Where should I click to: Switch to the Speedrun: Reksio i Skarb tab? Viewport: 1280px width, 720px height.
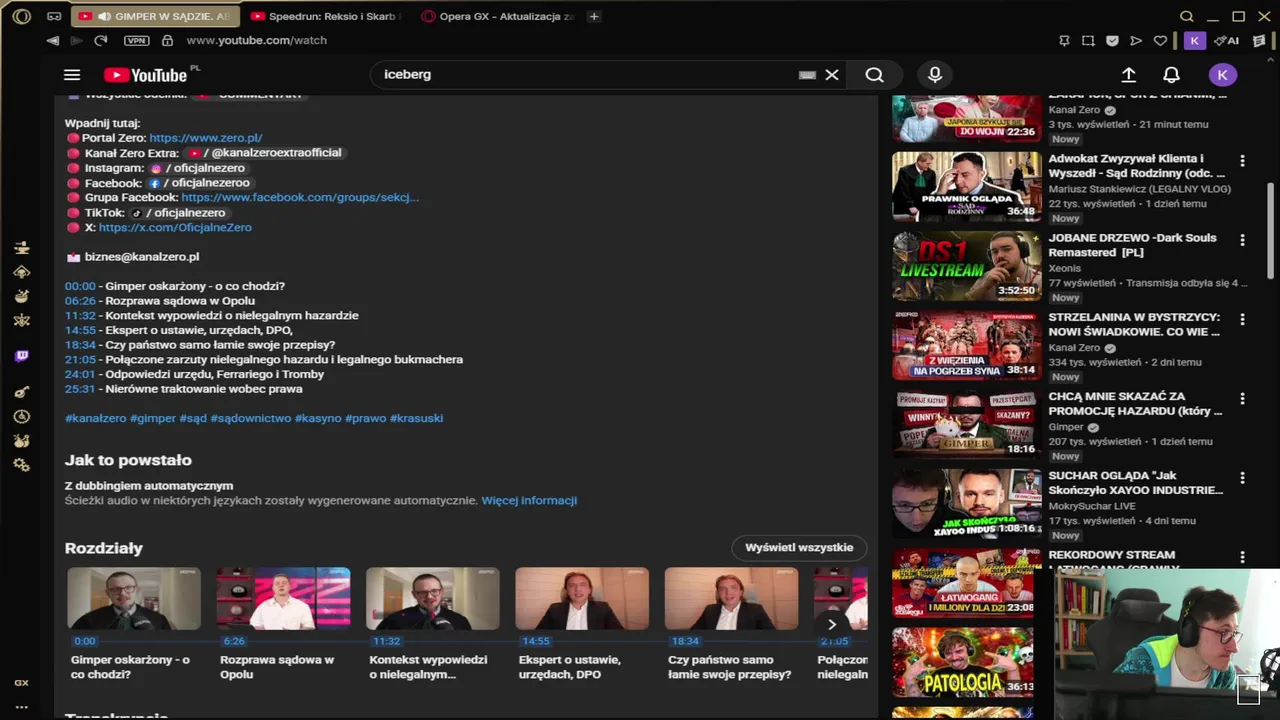pos(325,16)
